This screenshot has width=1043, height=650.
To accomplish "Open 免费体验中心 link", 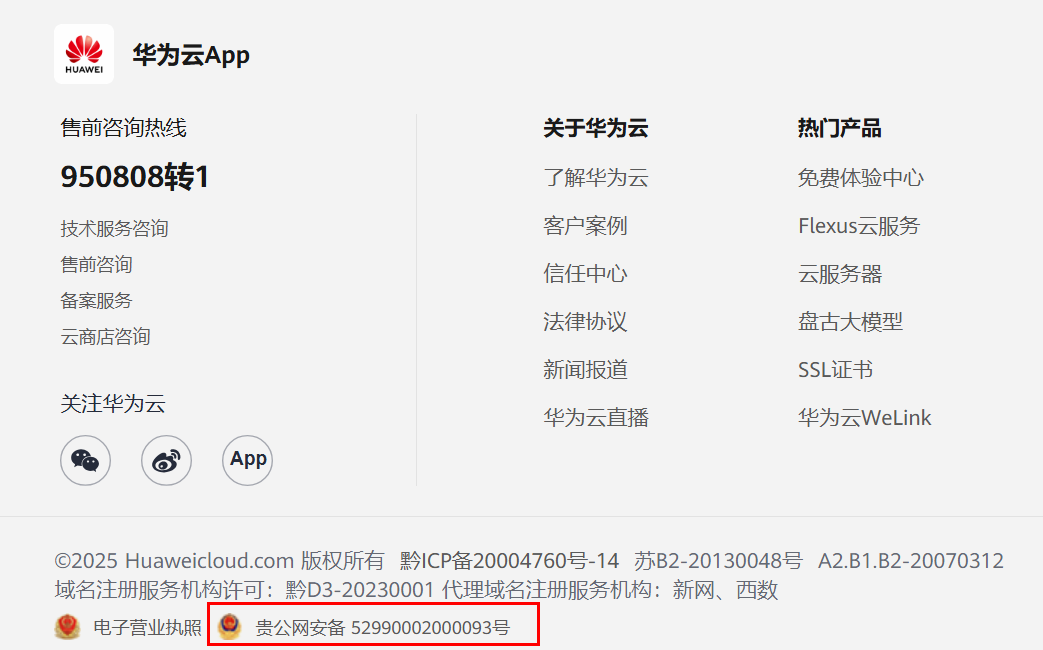I will [860, 178].
